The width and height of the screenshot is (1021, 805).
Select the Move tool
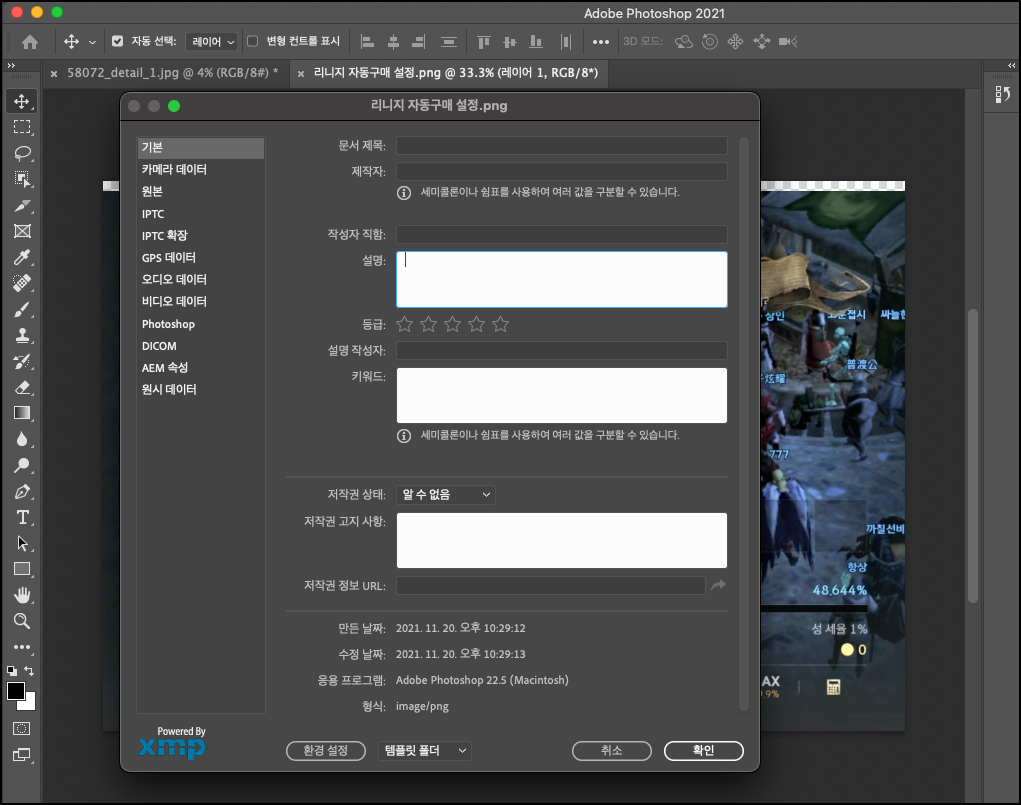point(22,102)
